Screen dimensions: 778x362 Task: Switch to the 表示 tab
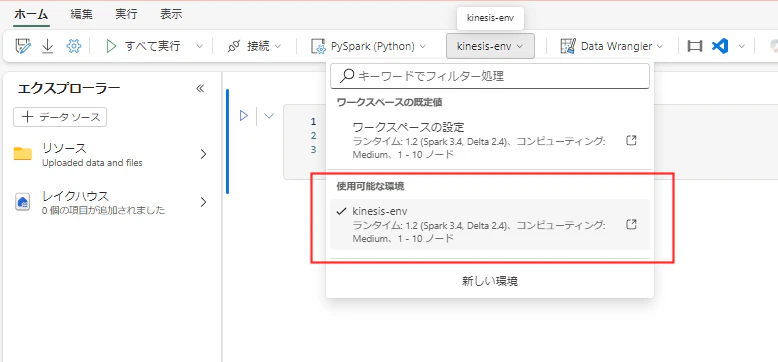pyautogui.click(x=171, y=14)
